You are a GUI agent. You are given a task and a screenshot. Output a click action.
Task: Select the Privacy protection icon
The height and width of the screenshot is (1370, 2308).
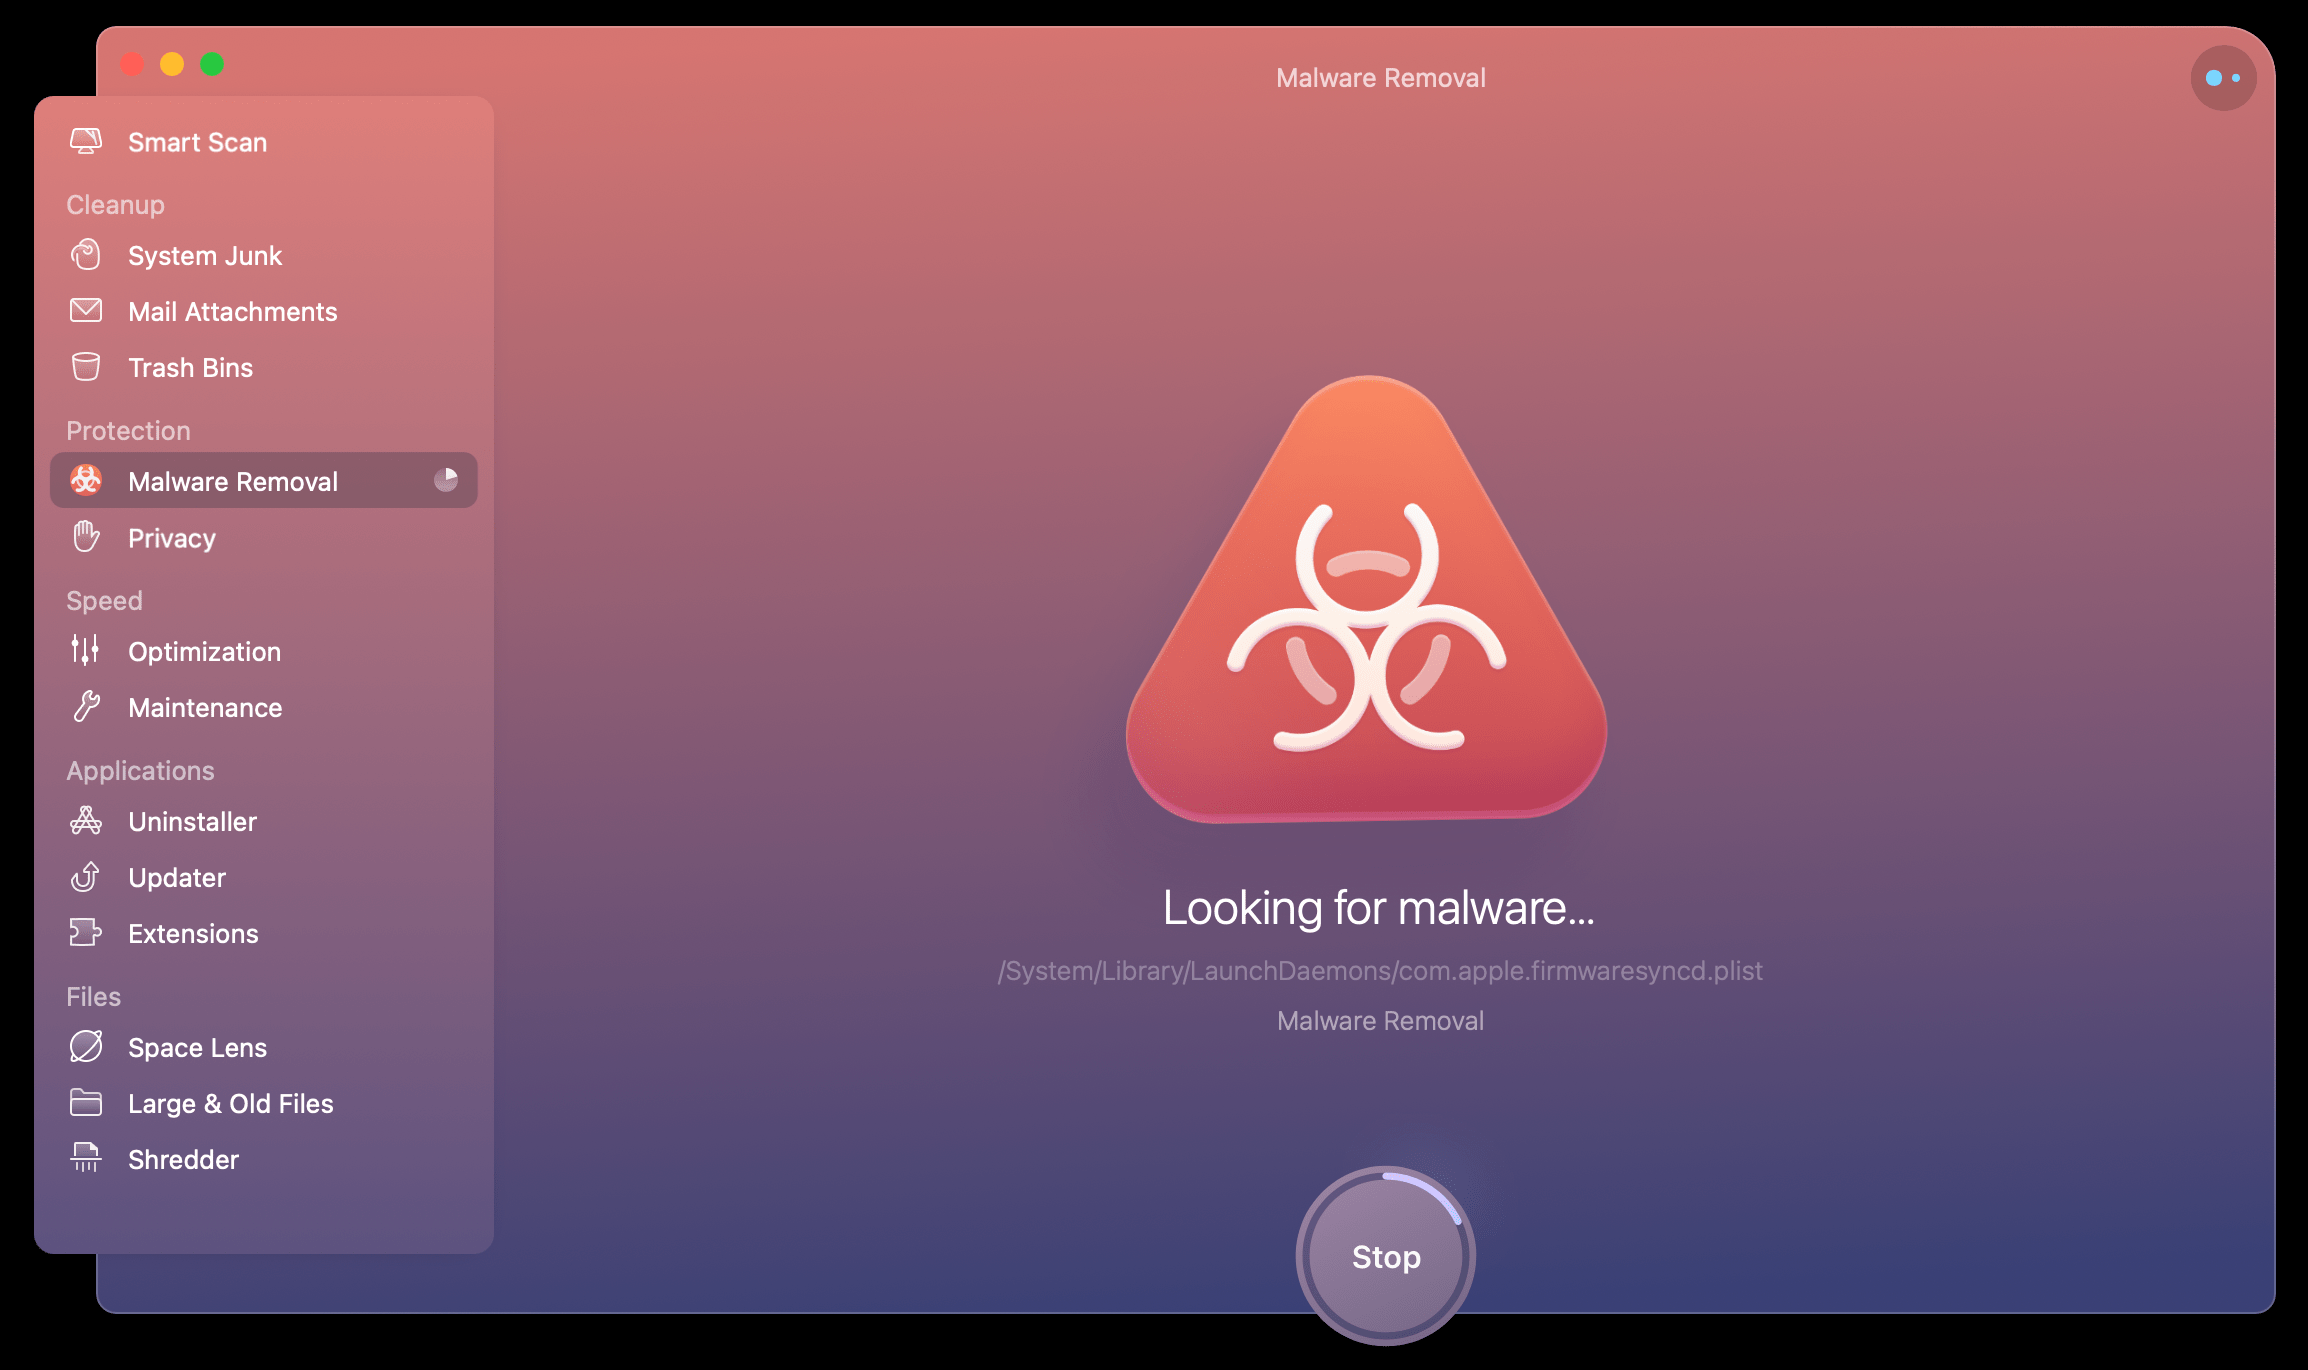[x=86, y=537]
